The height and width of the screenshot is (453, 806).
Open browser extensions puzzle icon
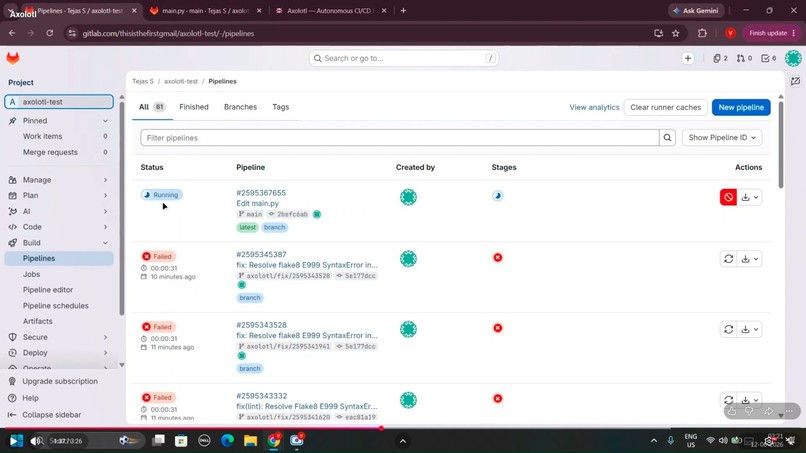702,33
